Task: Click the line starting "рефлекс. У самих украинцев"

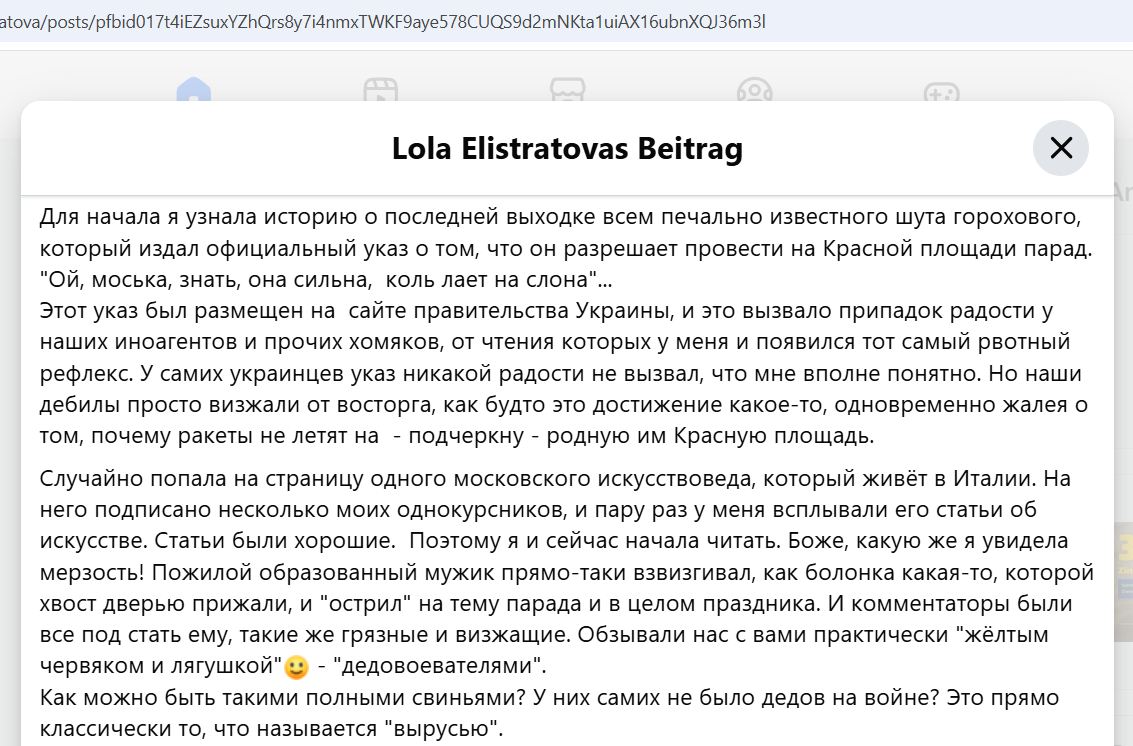Action: click(560, 373)
